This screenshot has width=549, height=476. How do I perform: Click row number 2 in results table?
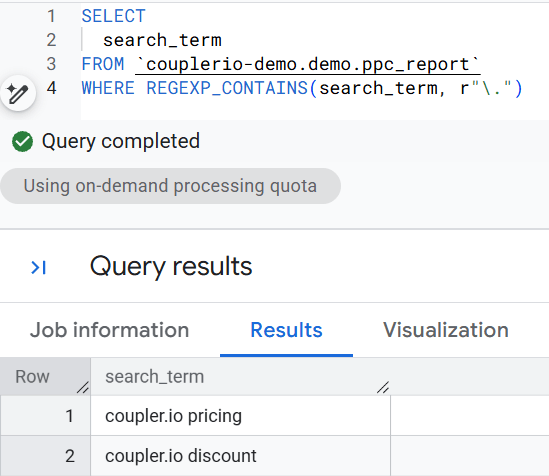(70, 456)
